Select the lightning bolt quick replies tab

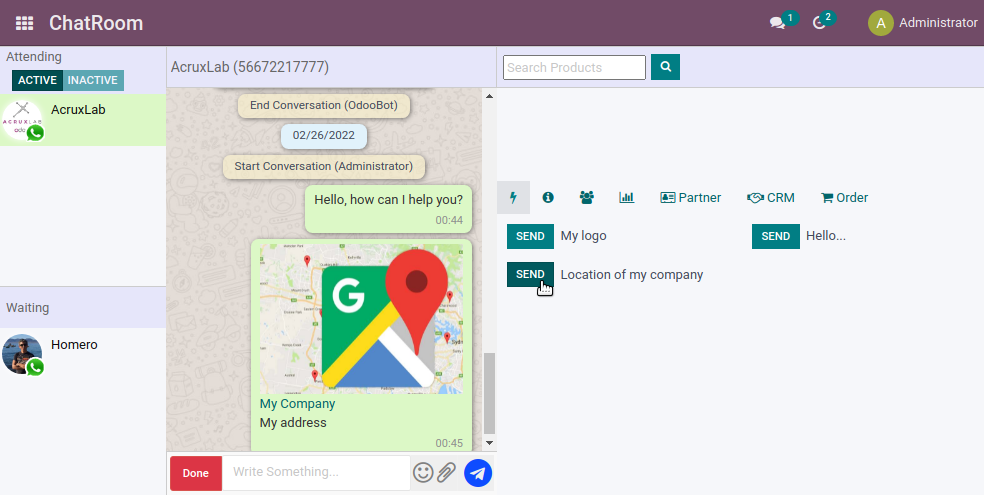[513, 198]
